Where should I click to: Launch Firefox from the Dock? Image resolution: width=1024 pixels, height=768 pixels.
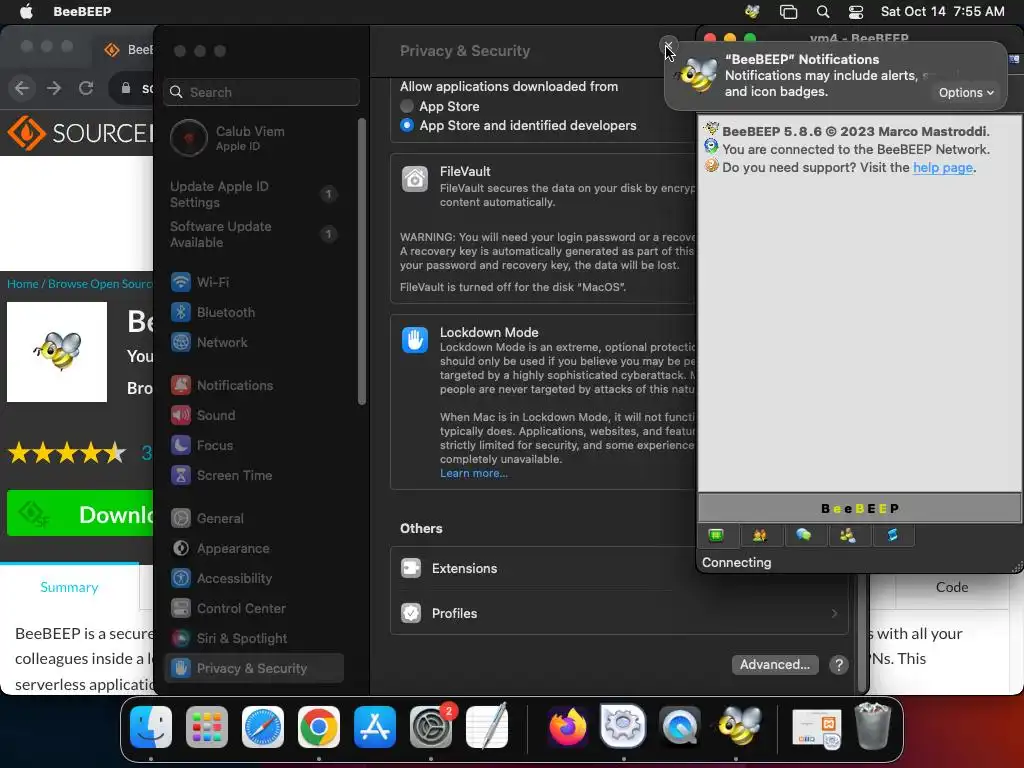click(567, 727)
